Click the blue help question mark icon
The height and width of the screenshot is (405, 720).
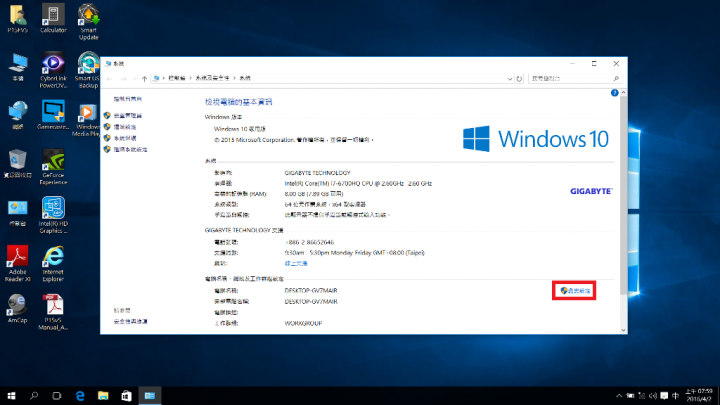pos(614,93)
